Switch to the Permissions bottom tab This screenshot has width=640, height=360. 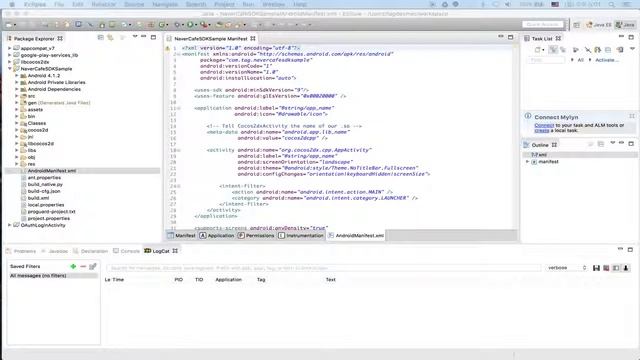click(256, 236)
